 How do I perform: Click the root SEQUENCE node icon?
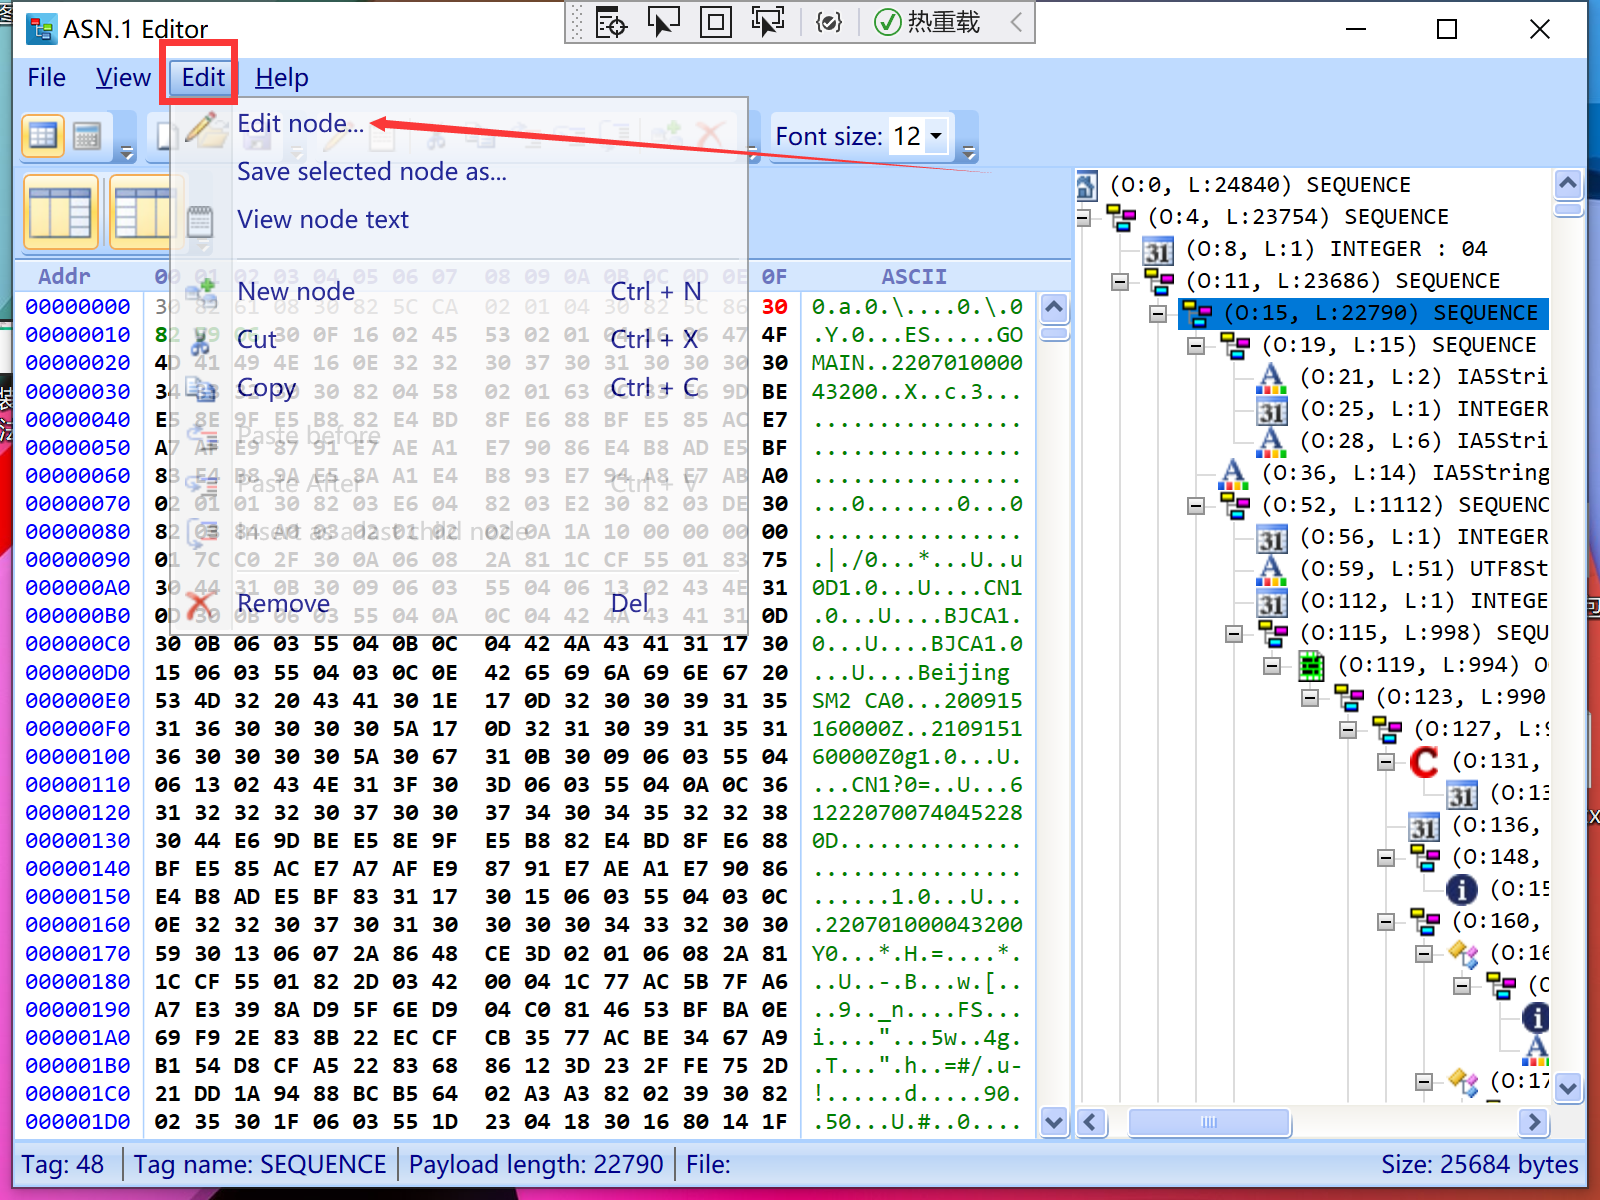[1087, 185]
